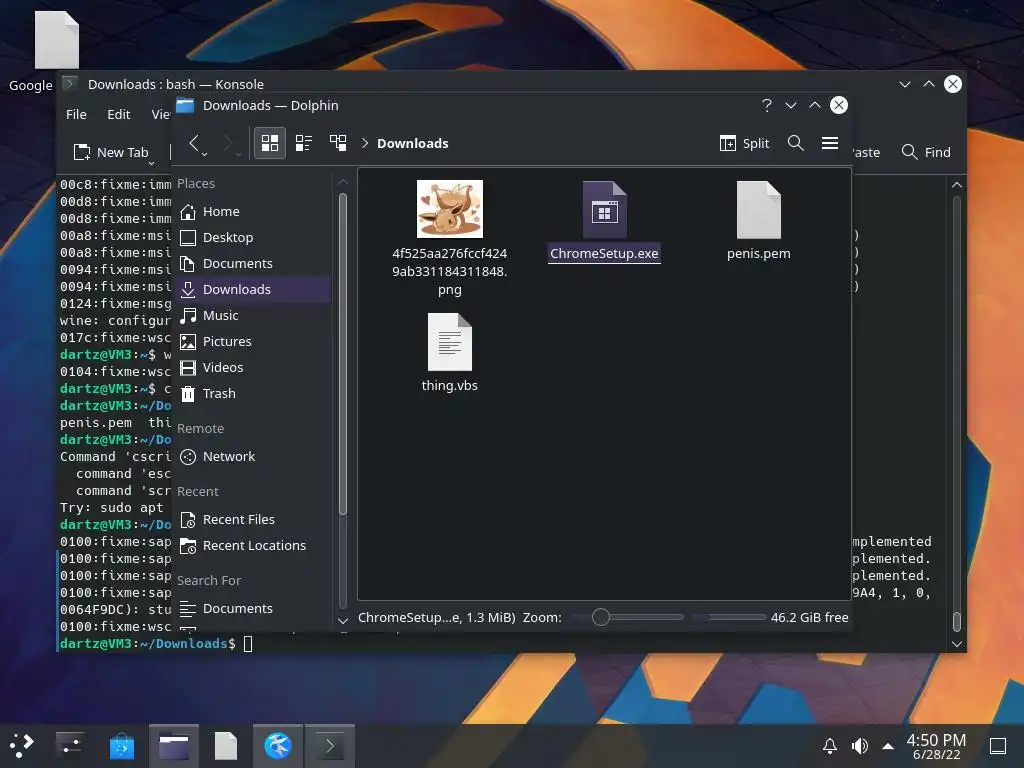Open the Discover store taskbar icon

pyautogui.click(x=121, y=746)
